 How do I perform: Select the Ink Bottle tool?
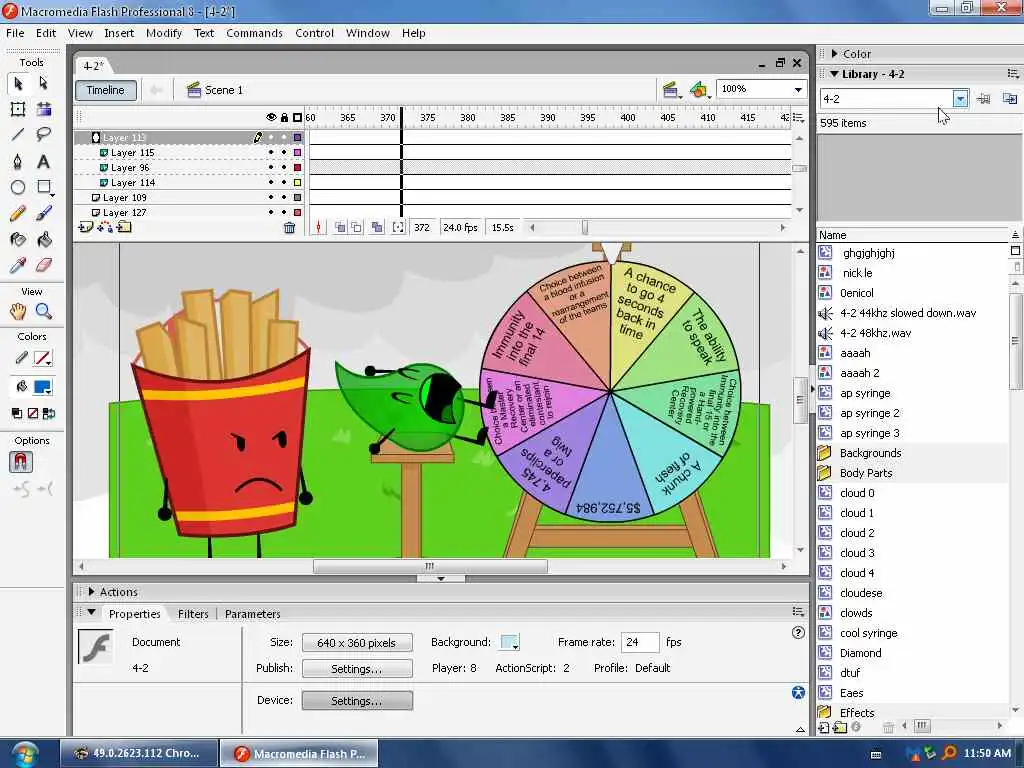[x=18, y=240]
